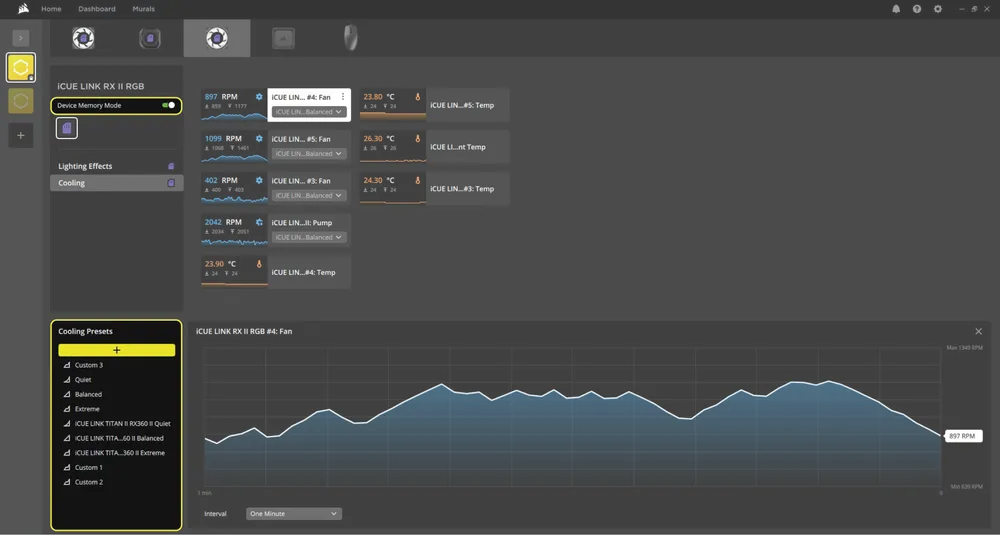Image resolution: width=1000 pixels, height=535 pixels.
Task: Add a new profile with plus icon
Action: (x=20, y=135)
